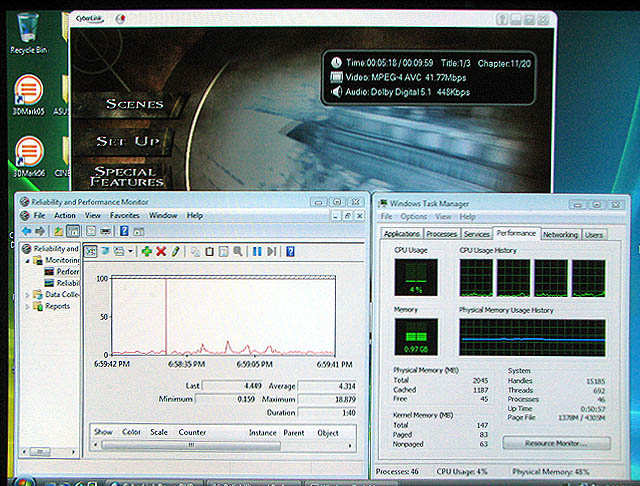
Task: Go Back in Performance Monitor console toolbar
Action: pos(27,231)
